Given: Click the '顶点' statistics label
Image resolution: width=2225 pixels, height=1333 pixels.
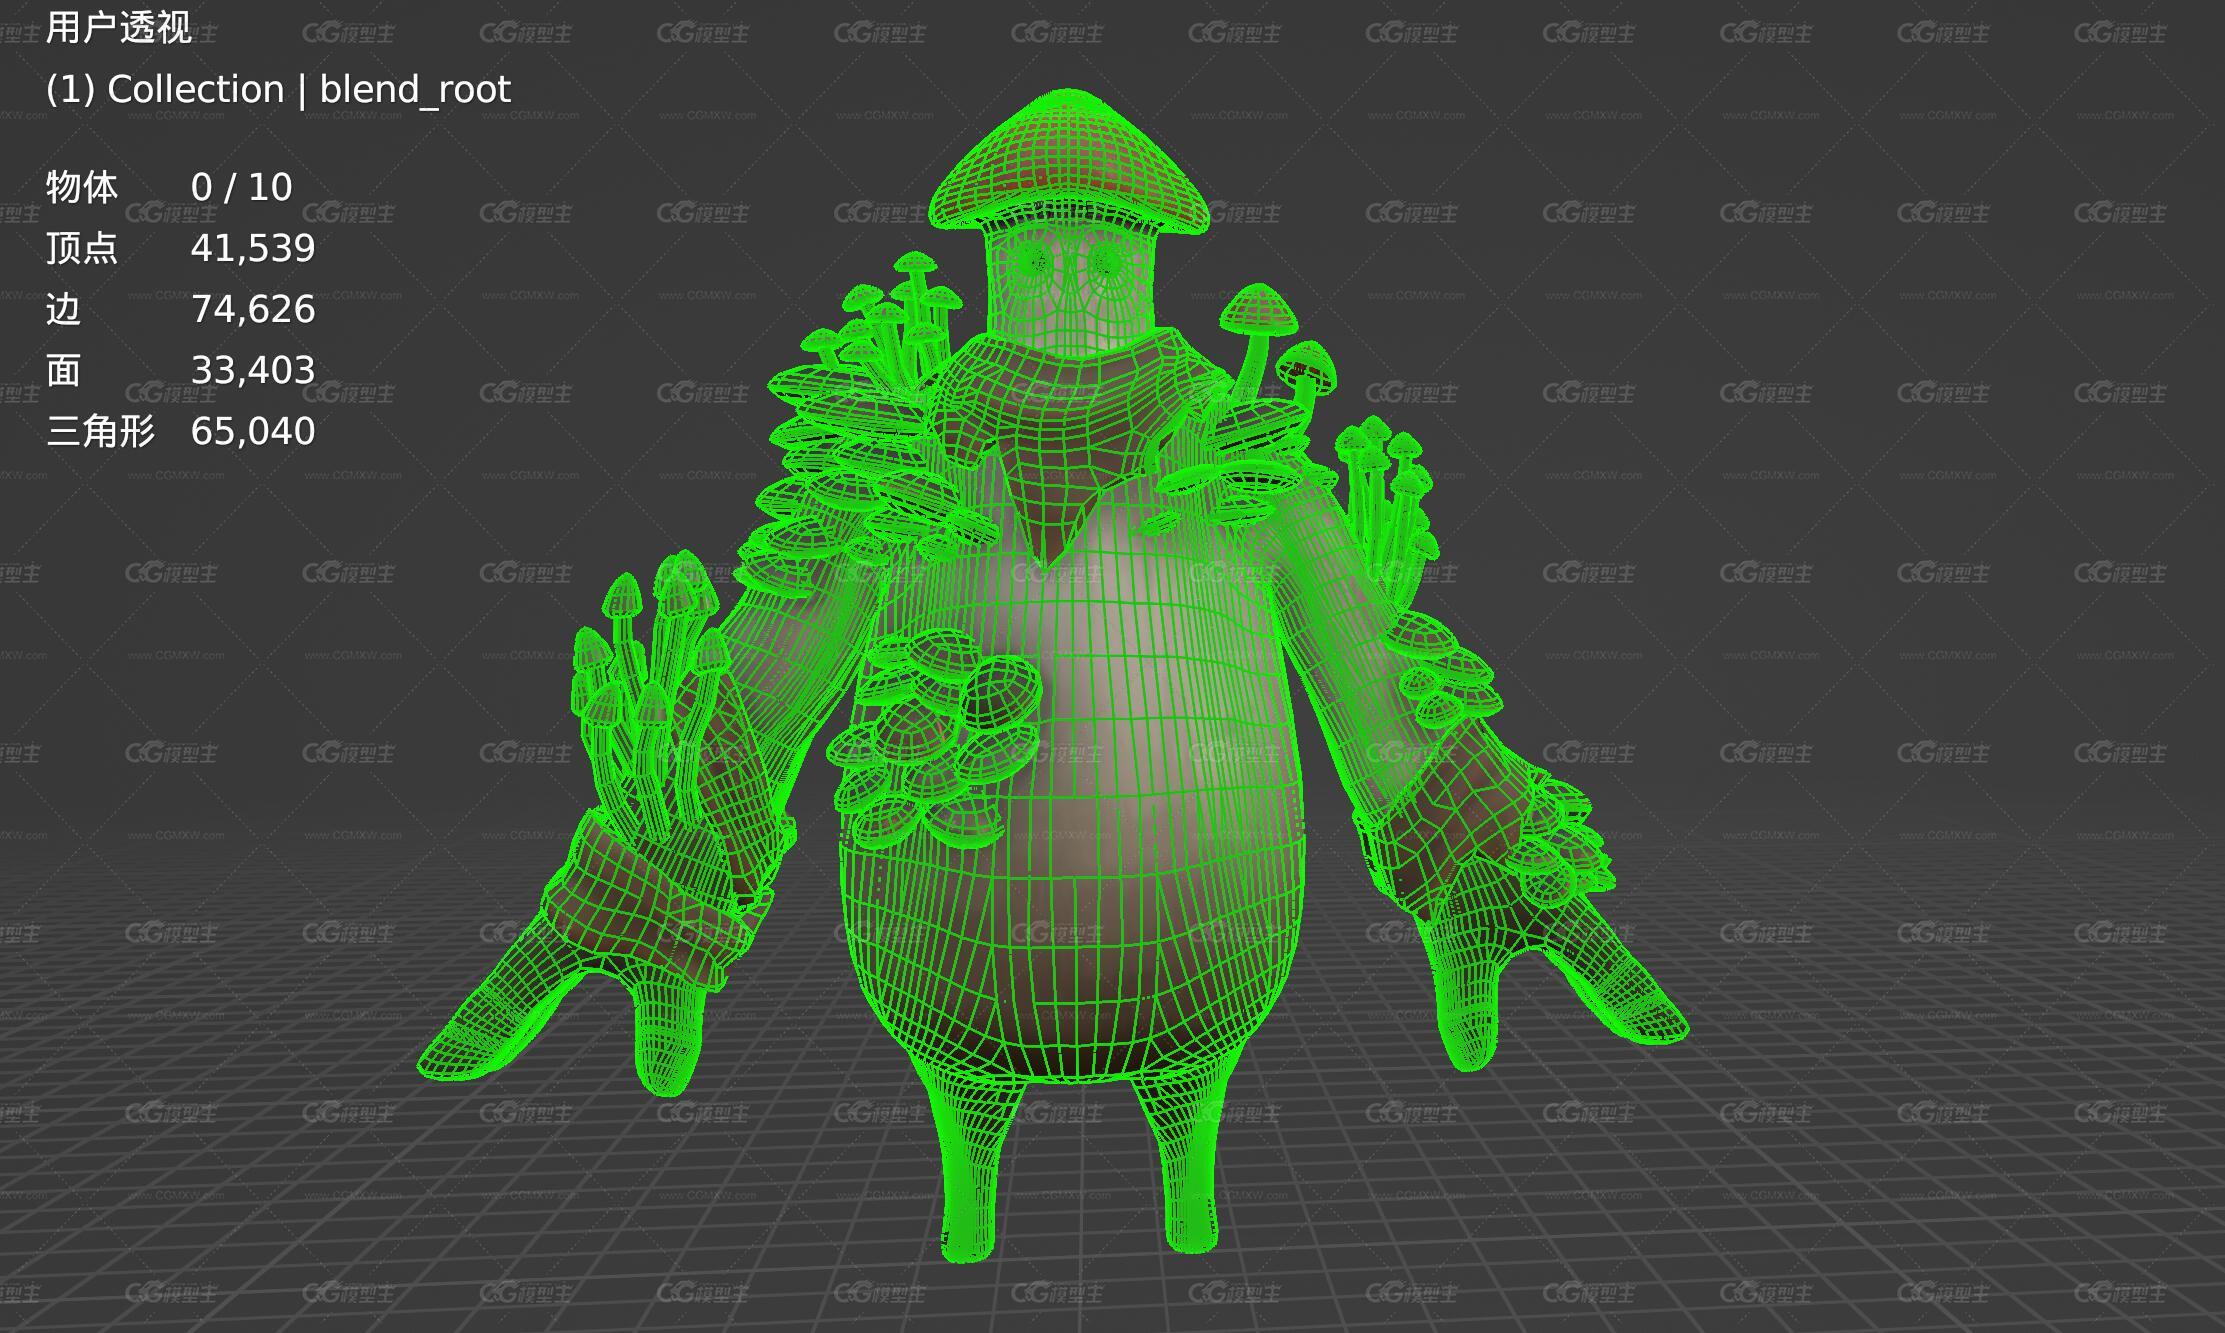Looking at the screenshot, I should (82, 248).
